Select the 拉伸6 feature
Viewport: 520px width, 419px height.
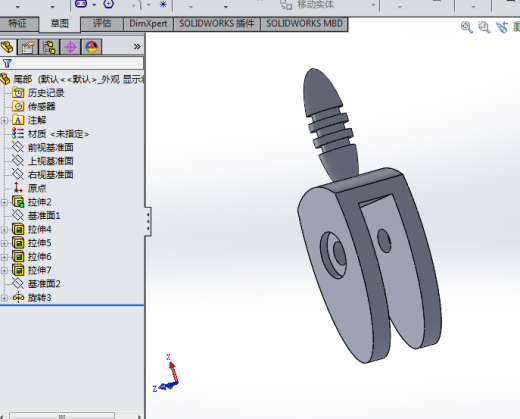(39, 257)
